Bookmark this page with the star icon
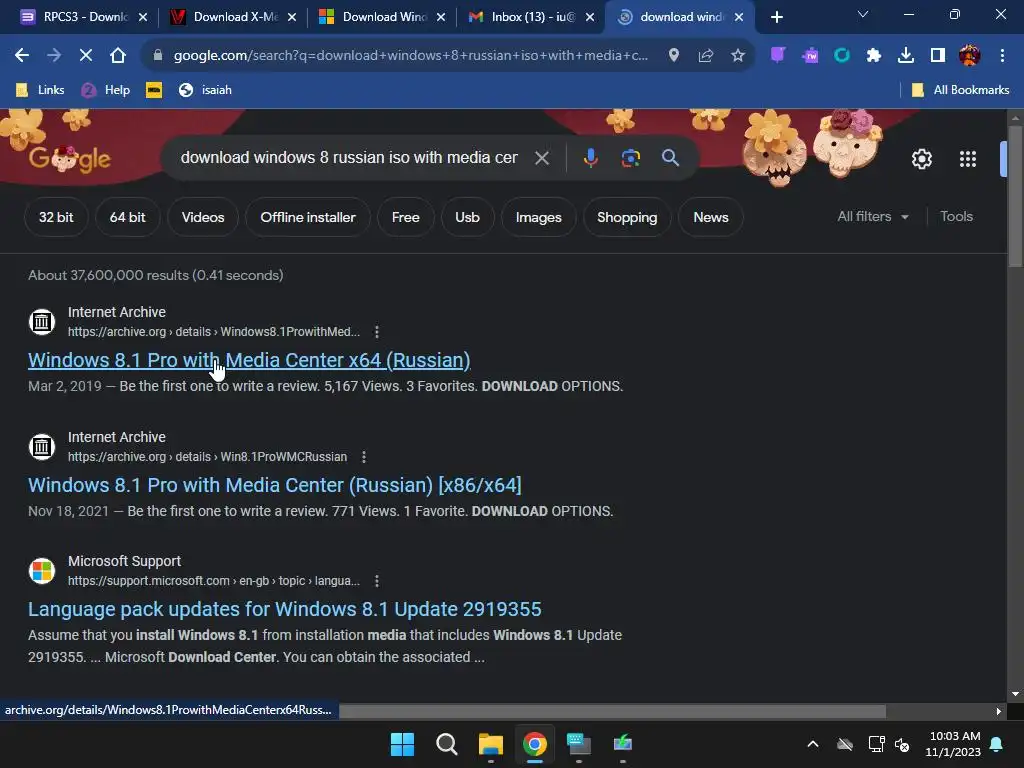The height and width of the screenshot is (768, 1024). tap(737, 56)
